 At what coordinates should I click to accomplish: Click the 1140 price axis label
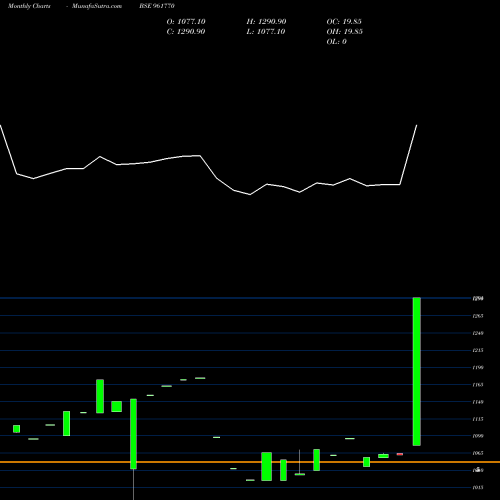click(478, 402)
